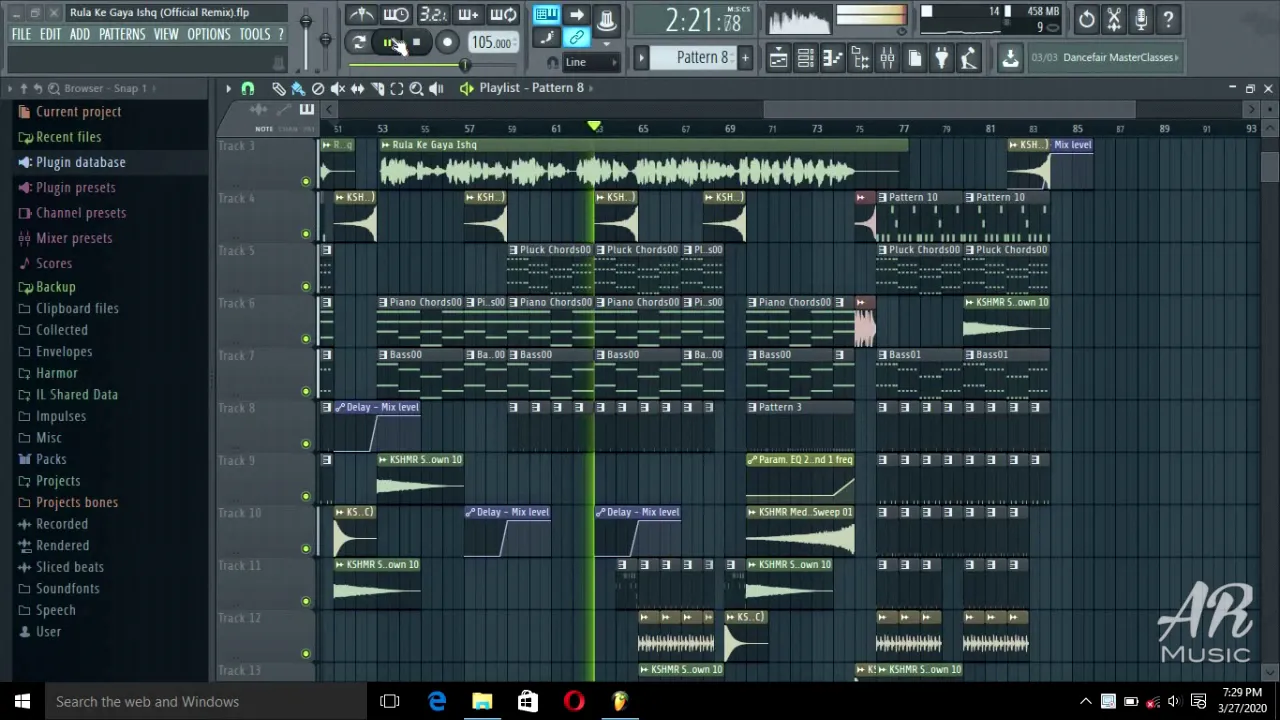1280x720 pixels.
Task: Choose the Select marquee tool
Action: pyautogui.click(x=397, y=88)
